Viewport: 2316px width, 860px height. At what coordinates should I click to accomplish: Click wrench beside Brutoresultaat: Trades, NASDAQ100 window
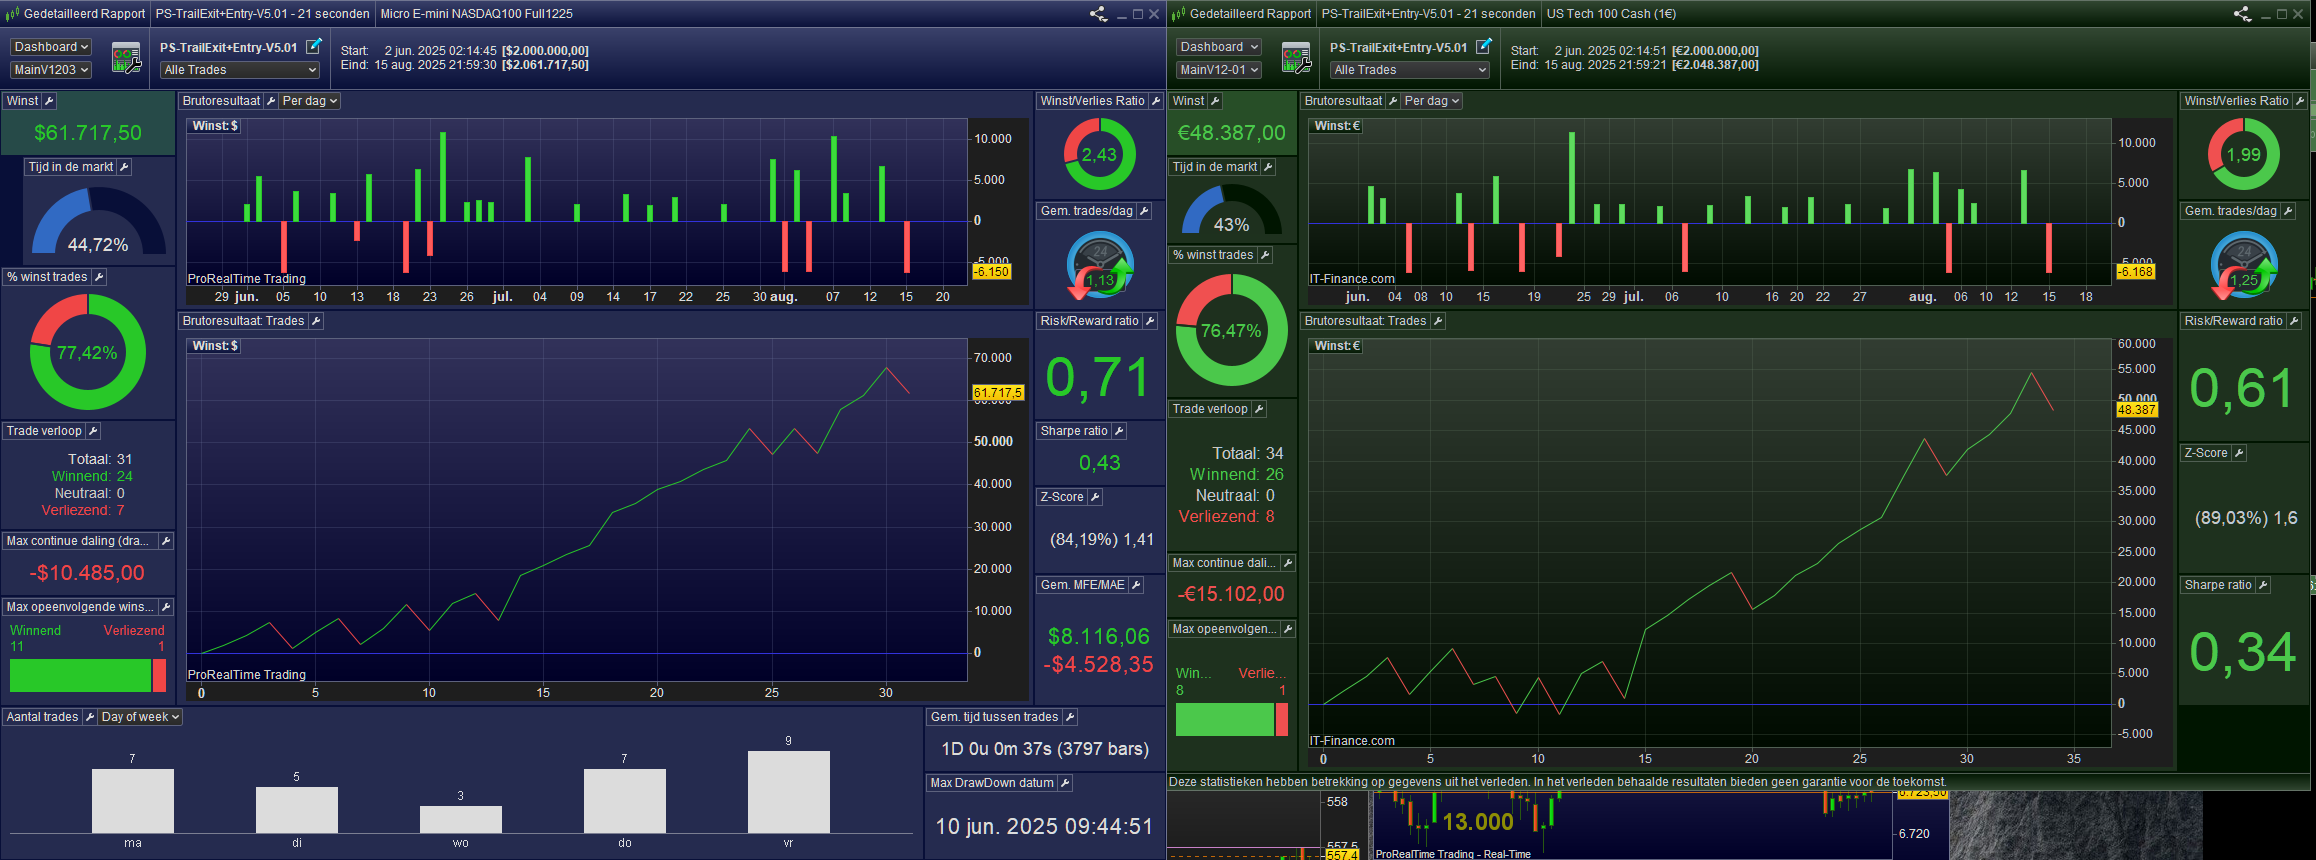[x=316, y=321]
